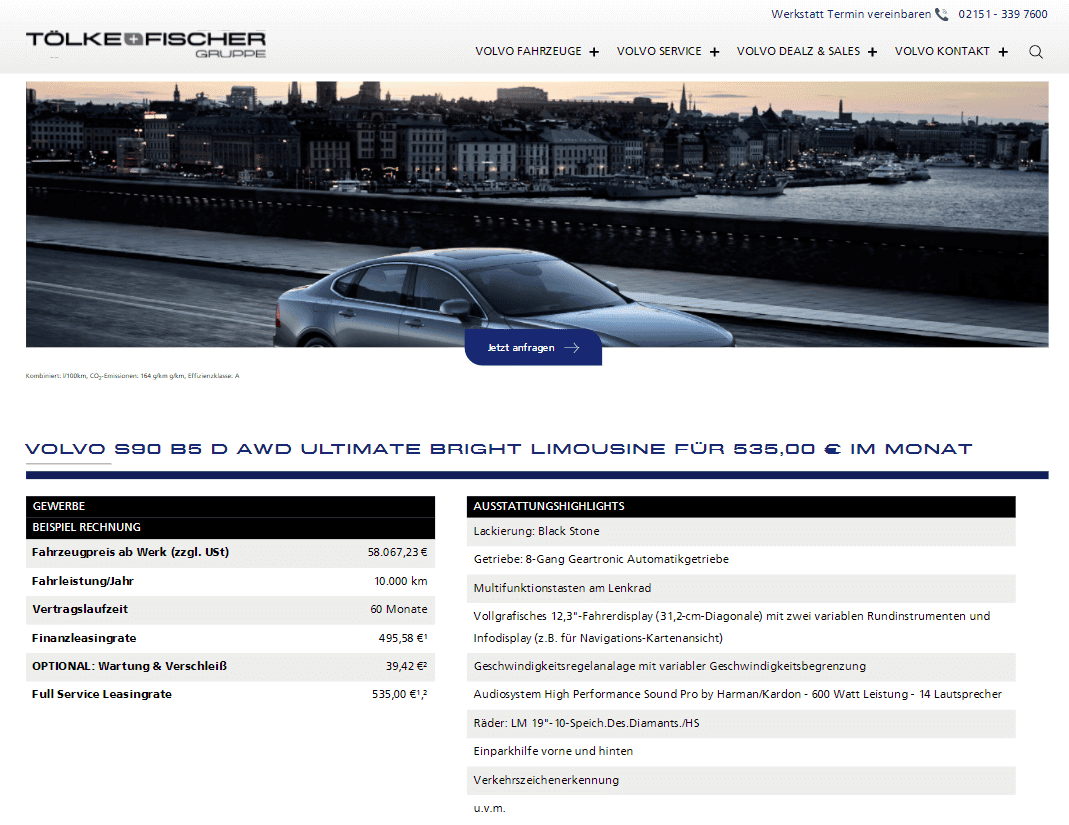1069x825 pixels.
Task: Click Einparkhilfe vorne und hinten row
Action: coord(741,751)
